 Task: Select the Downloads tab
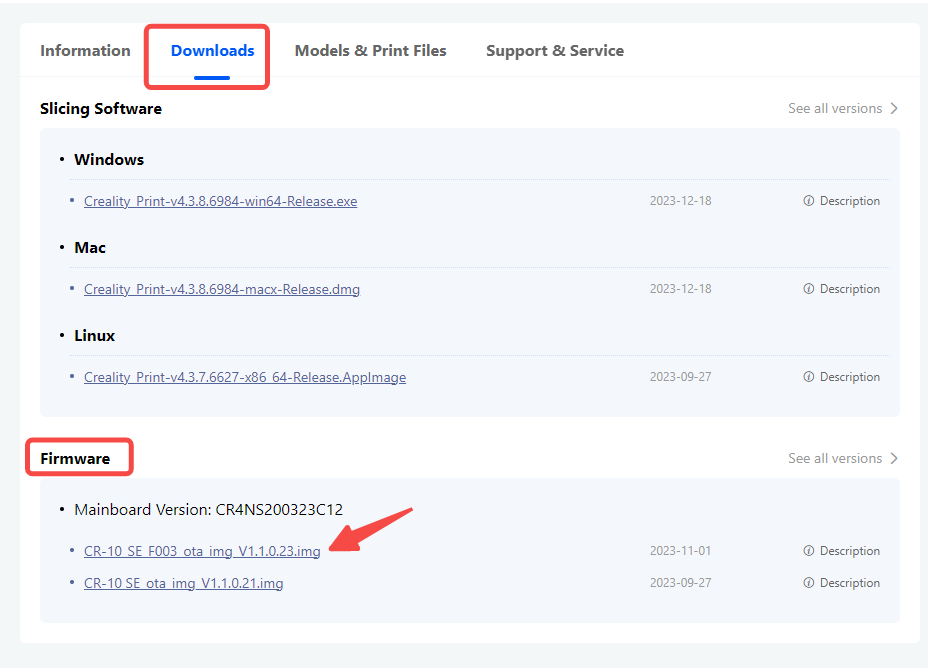click(x=212, y=51)
